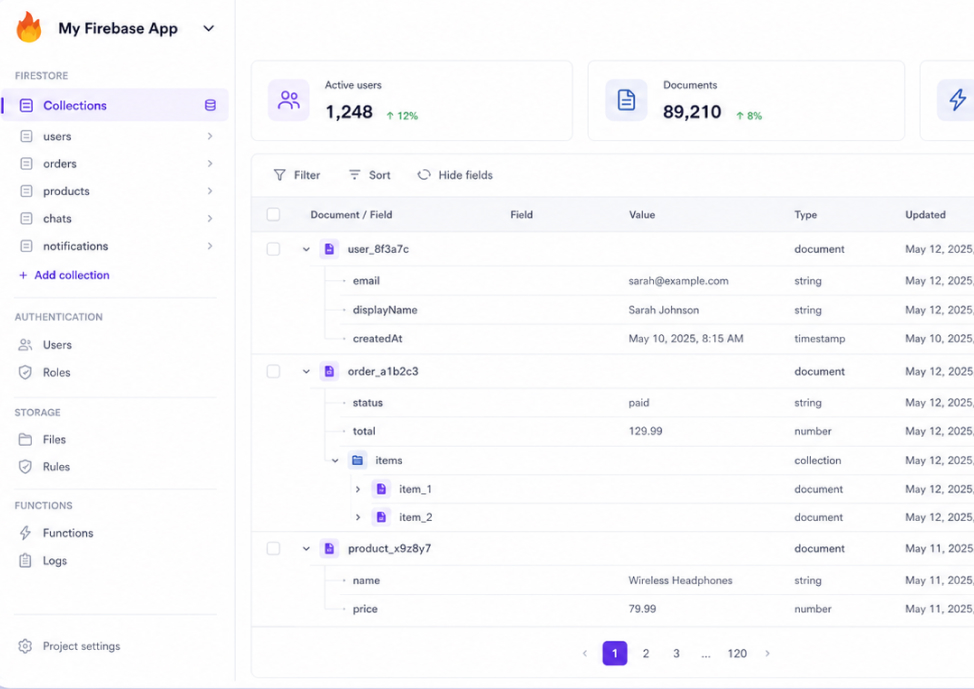Expand the products collection chevron
The height and width of the screenshot is (689, 974).
210,191
